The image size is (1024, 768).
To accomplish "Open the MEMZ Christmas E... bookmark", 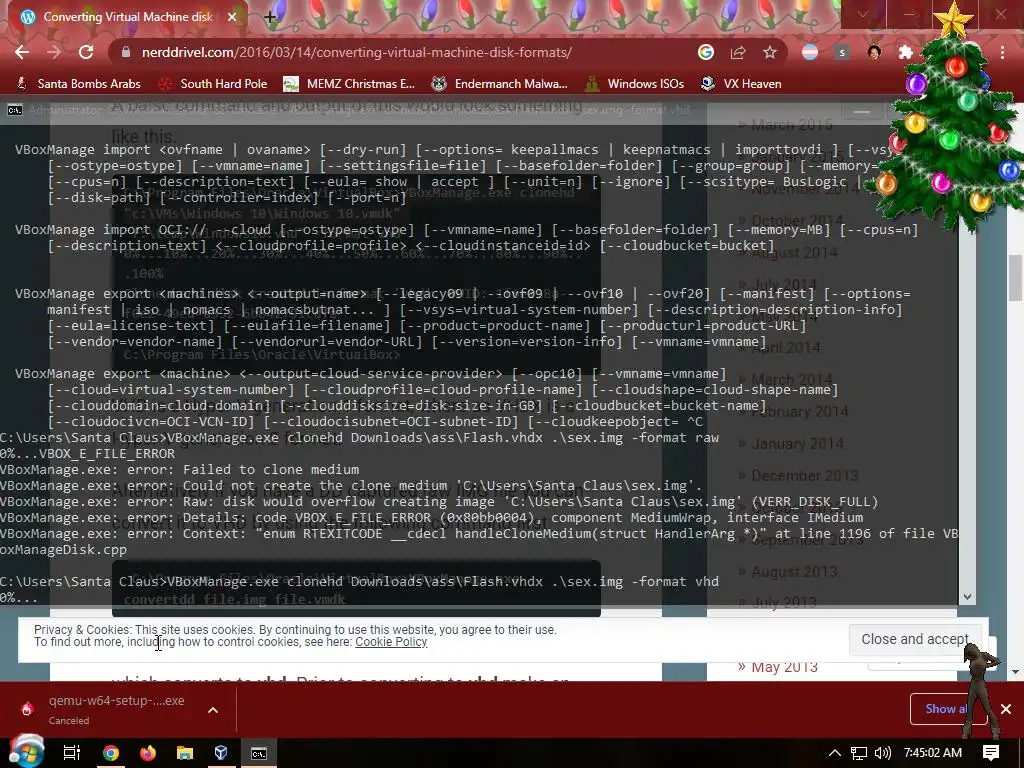I will (x=349, y=84).
